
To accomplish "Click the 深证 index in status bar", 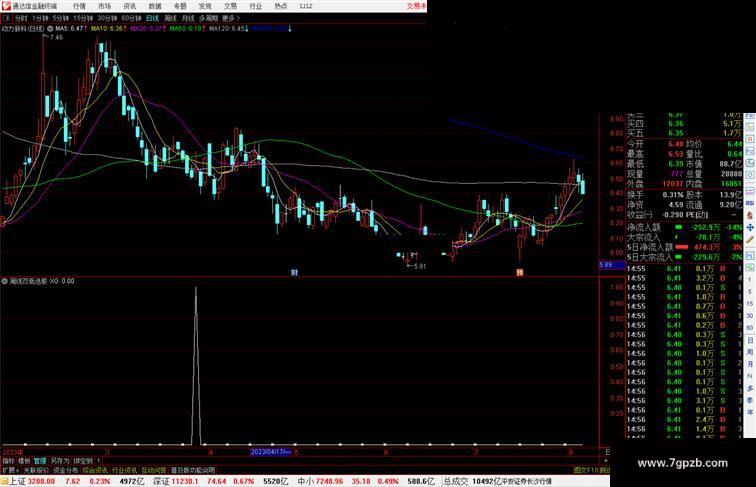I will click(x=161, y=481).
